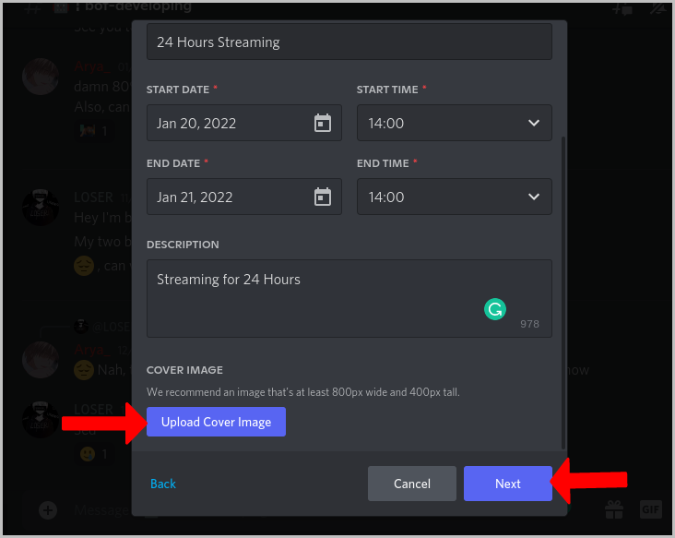
Task: Click the End Date field Jan 21, 2022
Action: tap(244, 197)
